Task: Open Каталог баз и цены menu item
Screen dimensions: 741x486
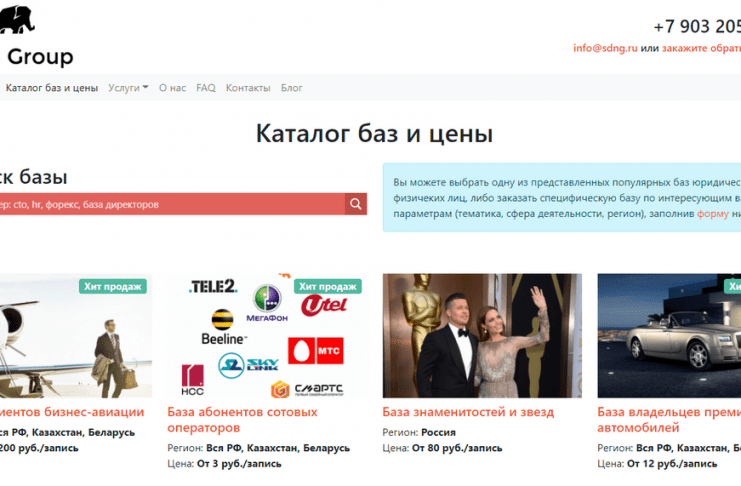Action: click(x=52, y=88)
